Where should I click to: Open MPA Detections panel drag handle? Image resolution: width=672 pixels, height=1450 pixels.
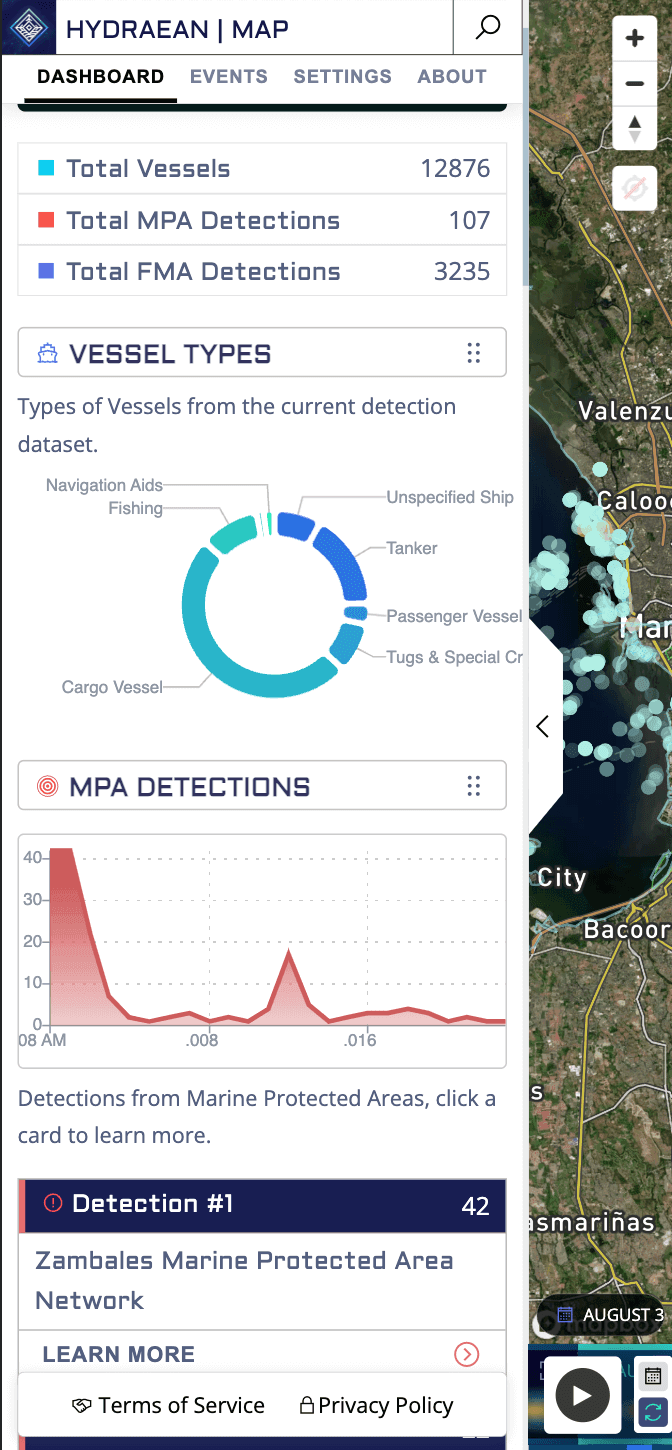click(474, 786)
